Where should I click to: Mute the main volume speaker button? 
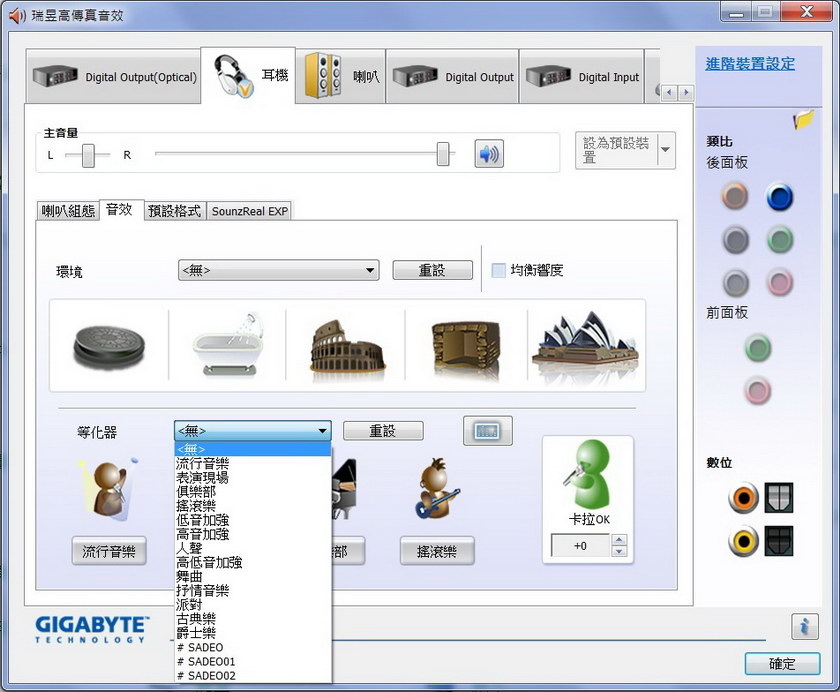[489, 154]
